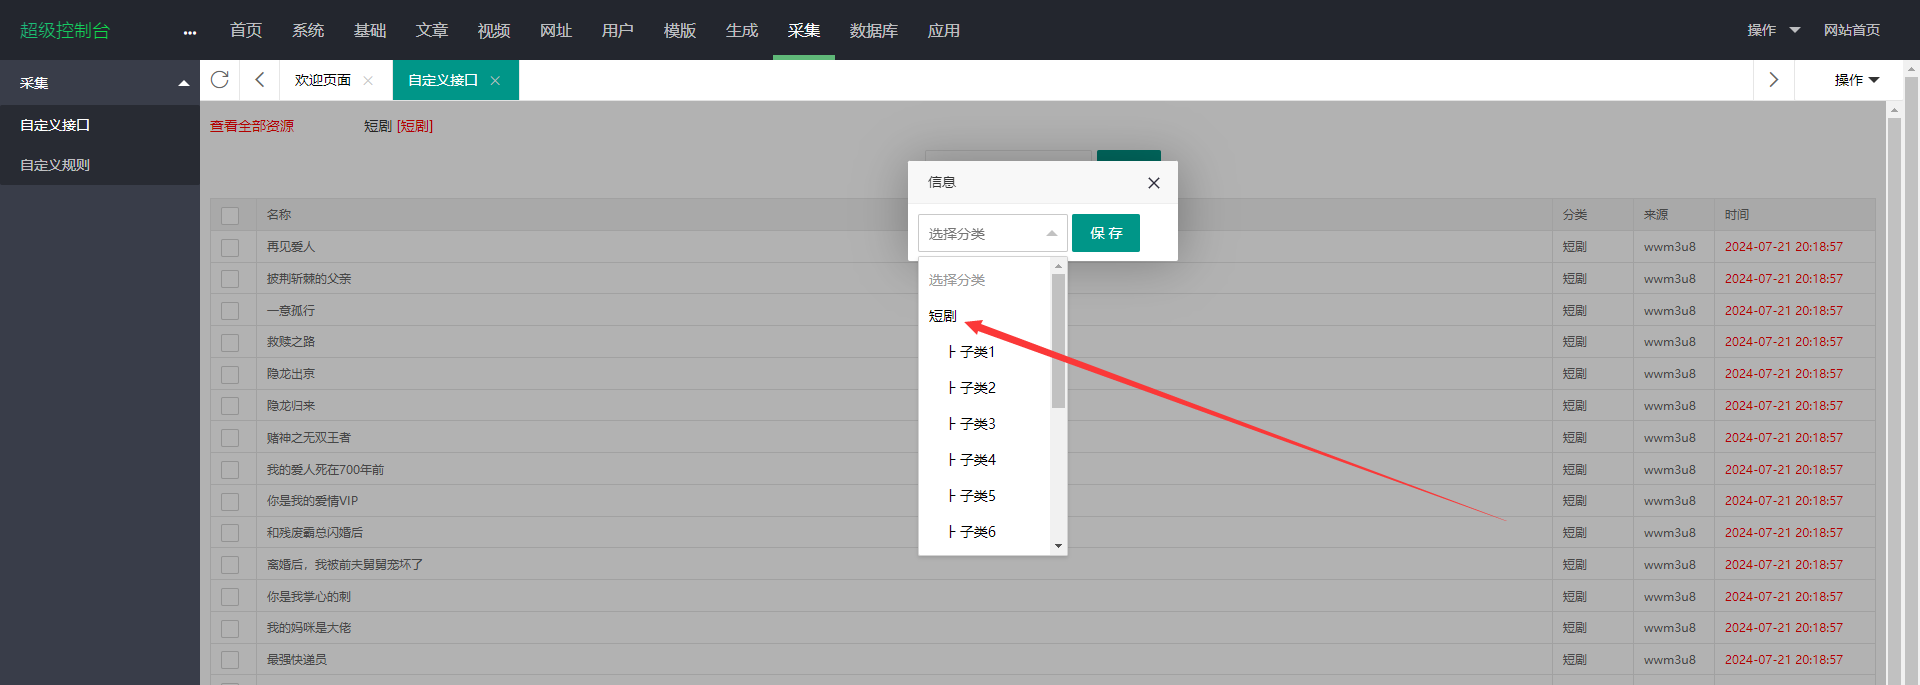Image resolution: width=1920 pixels, height=685 pixels.
Task: Click the dropdown list's scroll down arrow
Action: pyautogui.click(x=1058, y=546)
